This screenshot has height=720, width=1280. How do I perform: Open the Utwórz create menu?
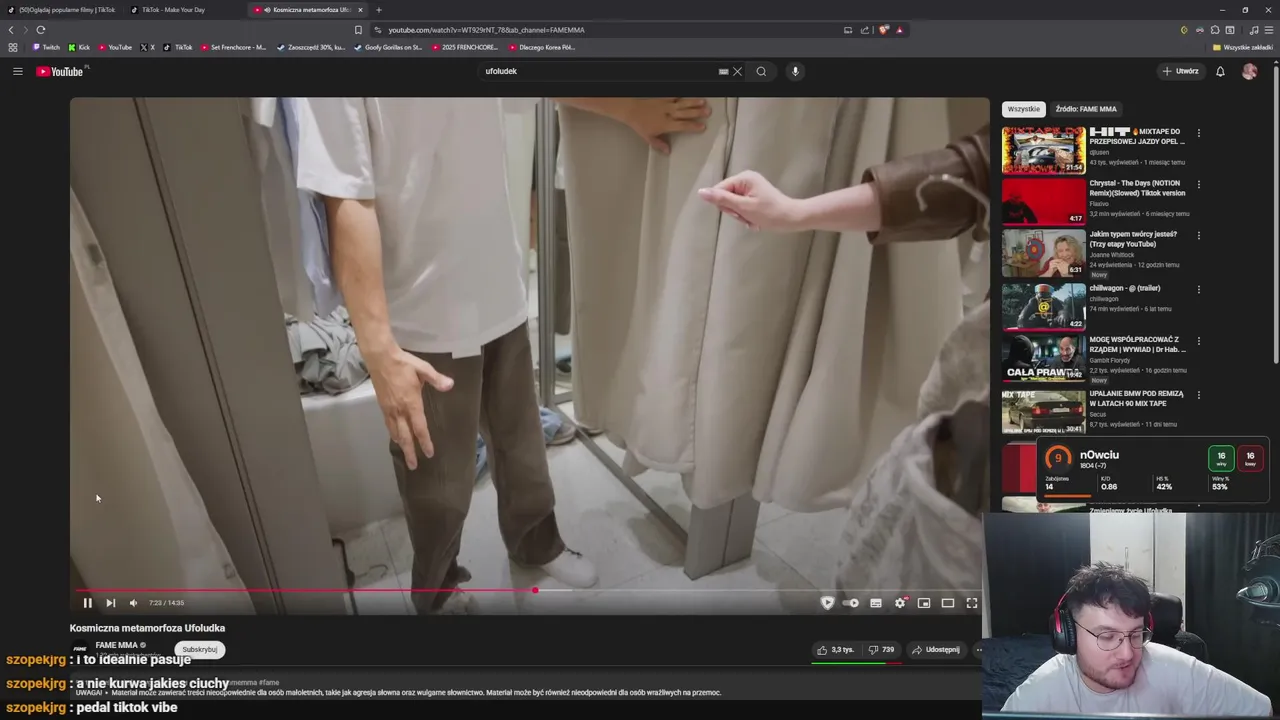click(x=1180, y=71)
